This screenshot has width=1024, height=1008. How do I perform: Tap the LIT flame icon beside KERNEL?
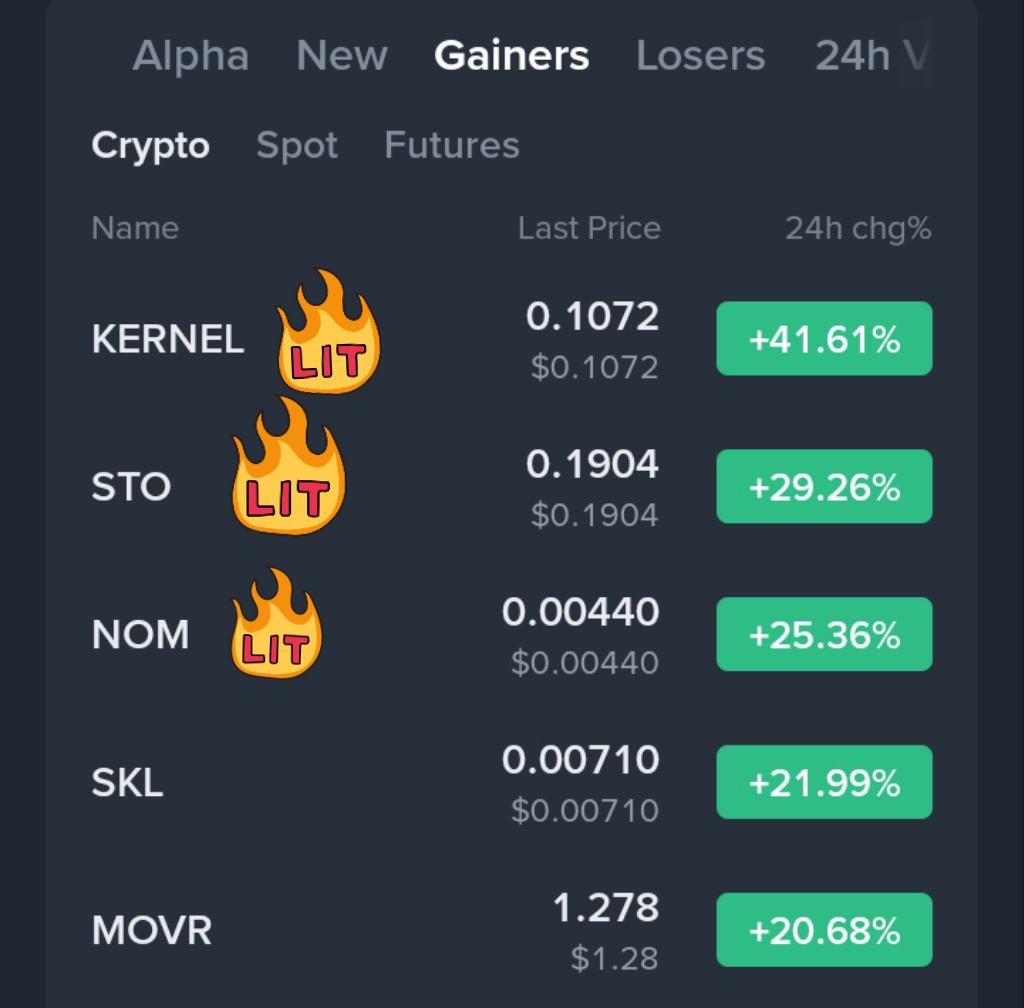(328, 334)
